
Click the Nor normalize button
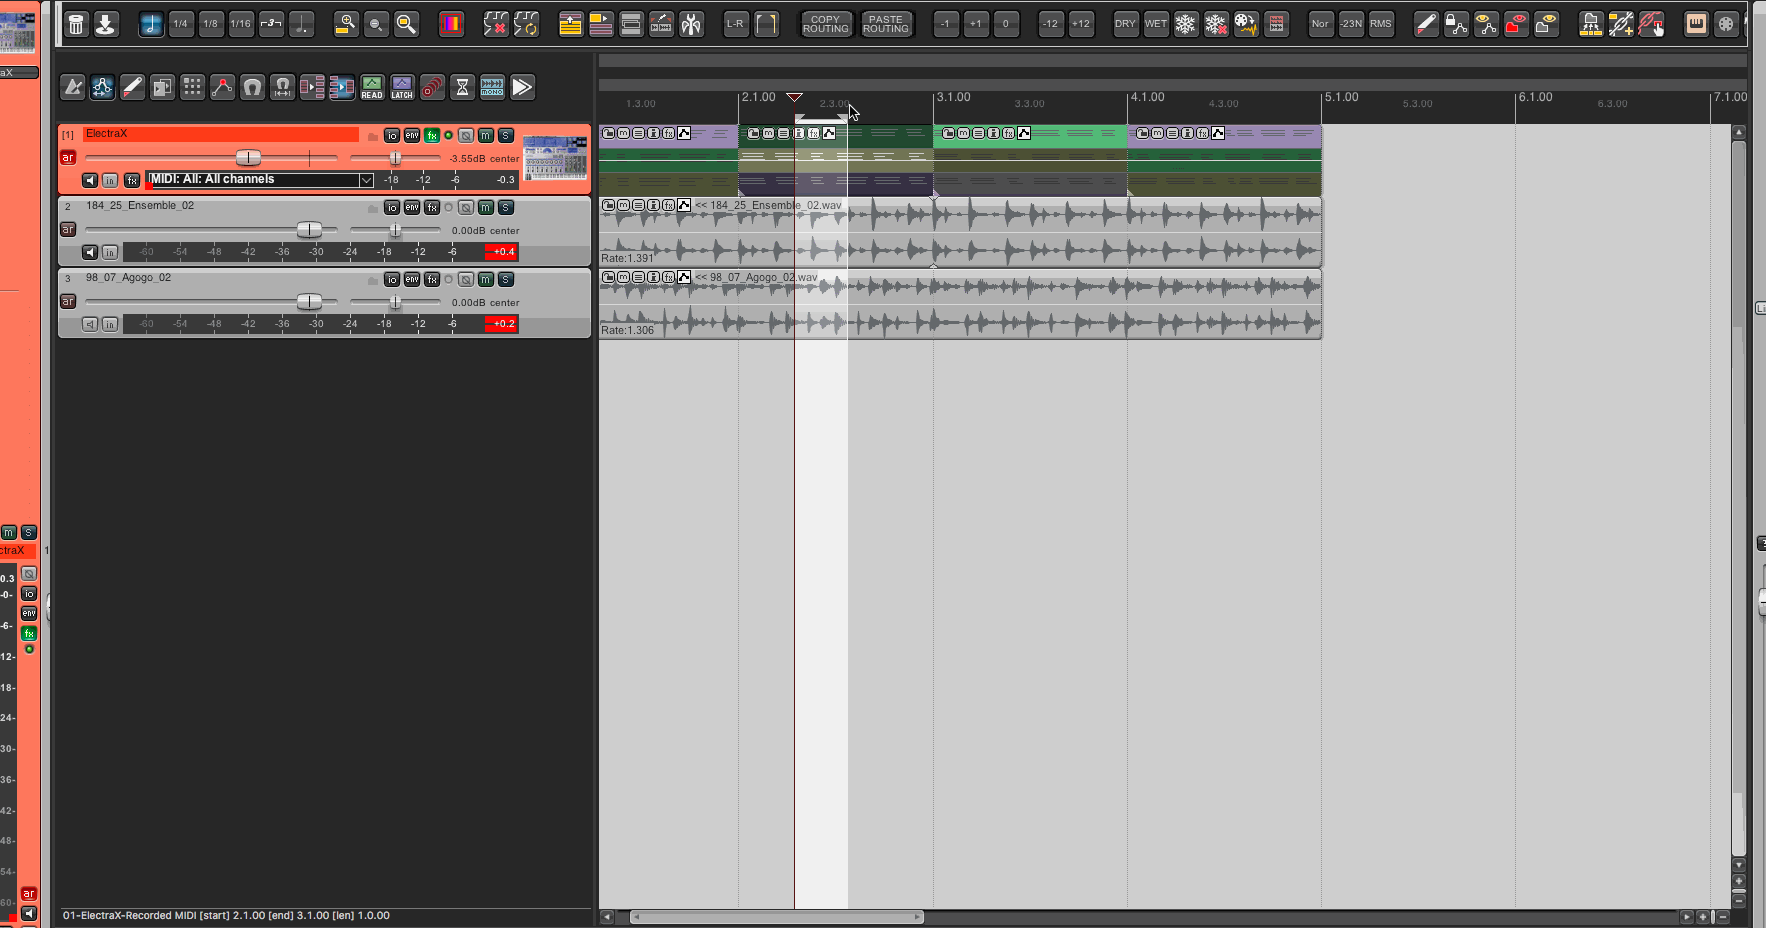tap(1321, 24)
